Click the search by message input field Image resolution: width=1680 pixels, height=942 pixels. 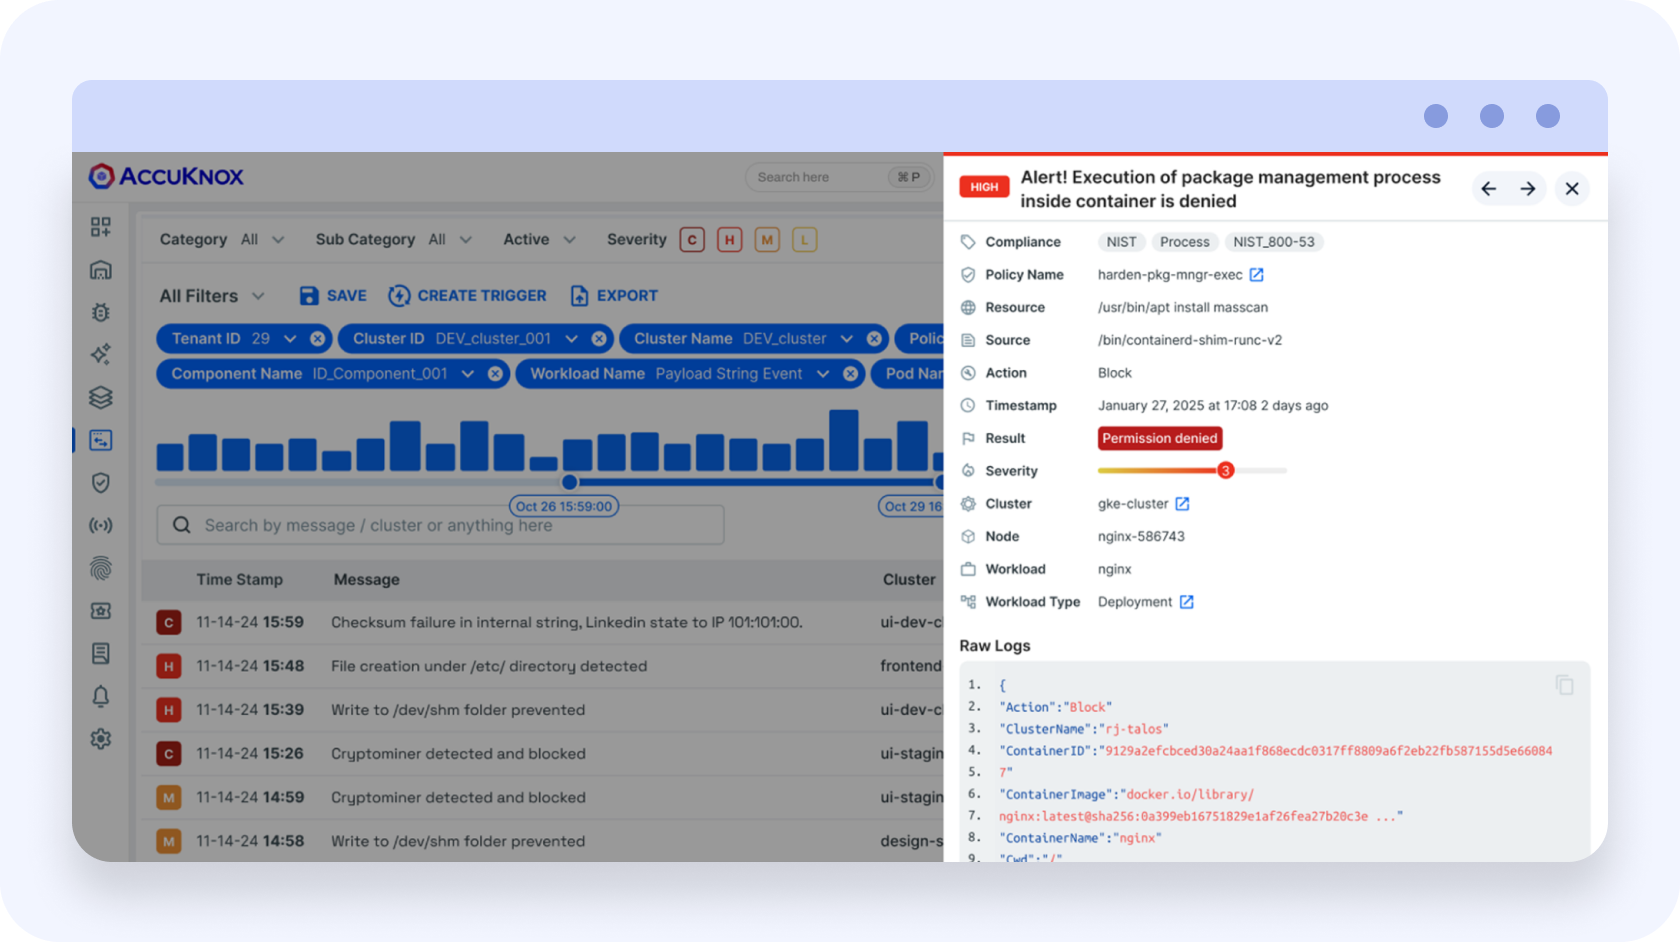point(440,526)
